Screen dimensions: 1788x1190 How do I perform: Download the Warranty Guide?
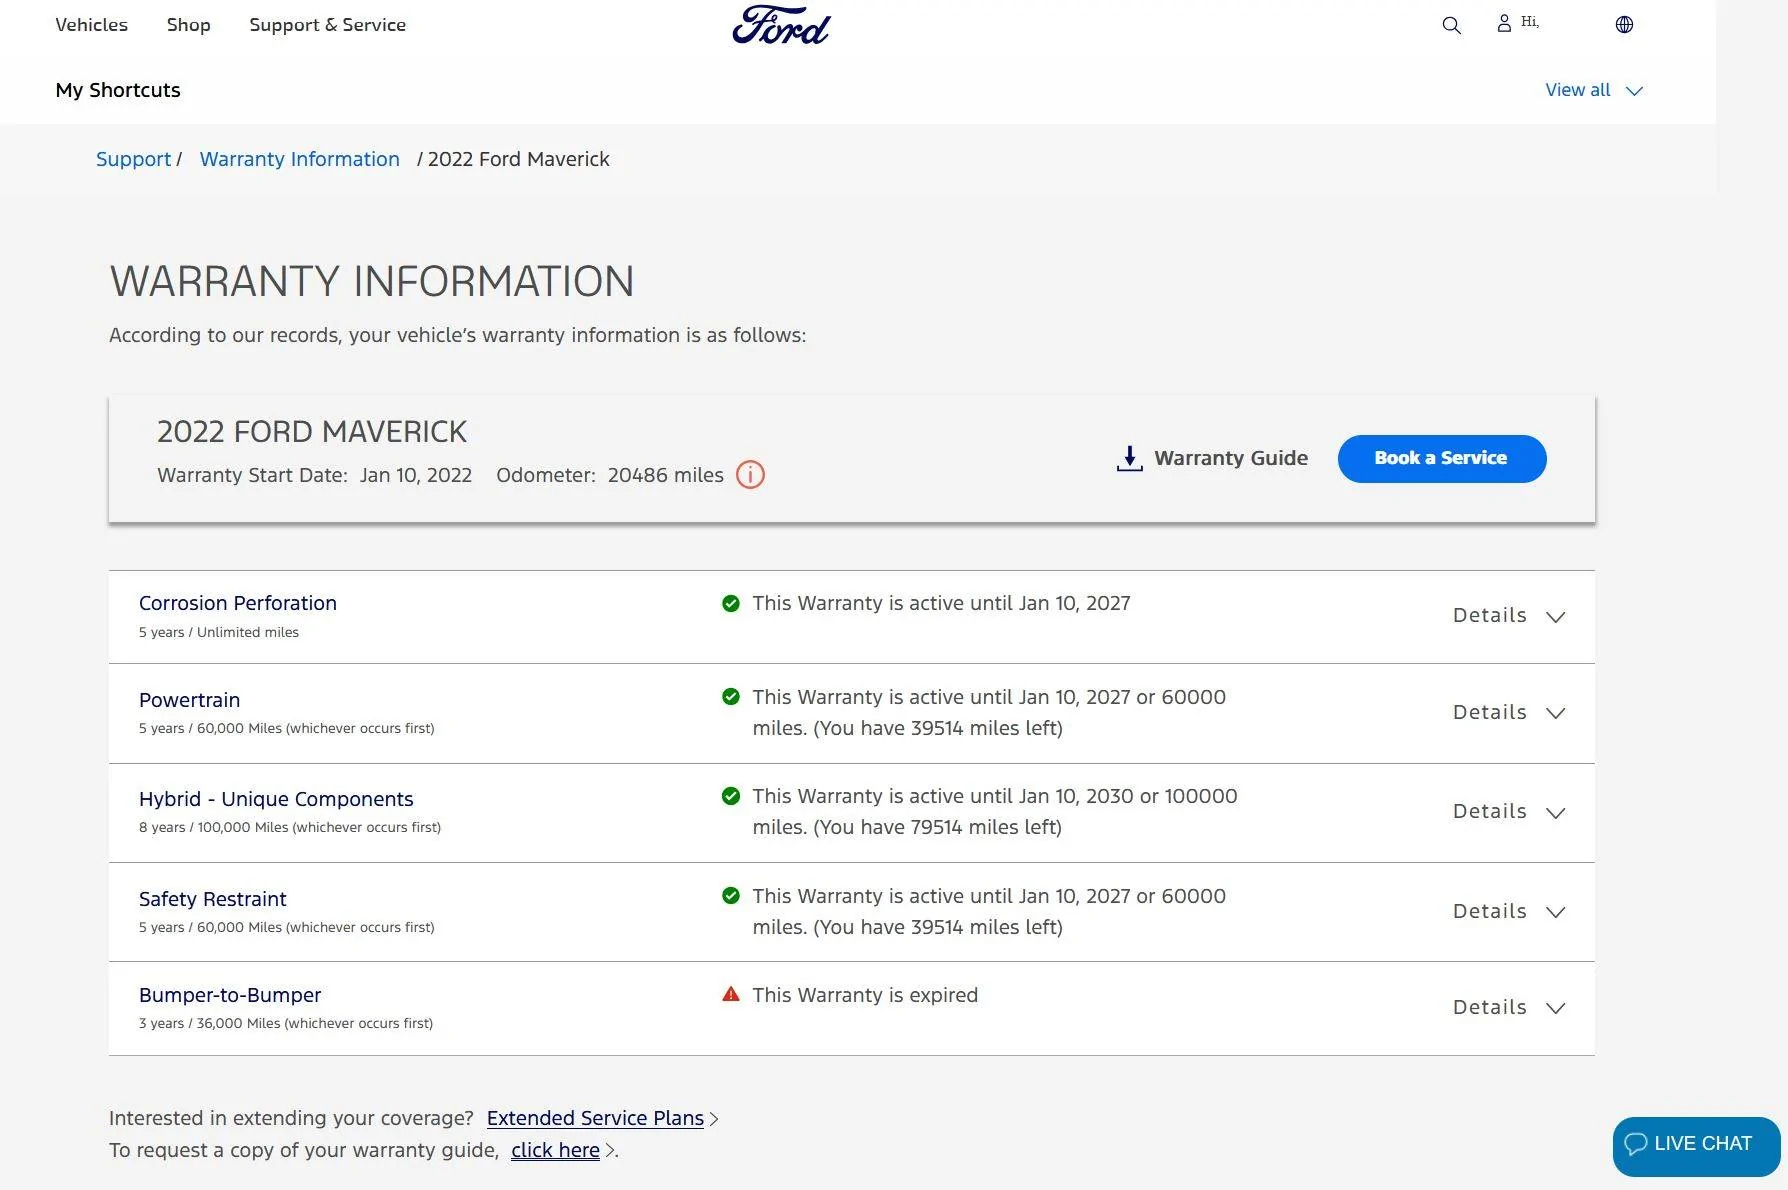point(1212,458)
